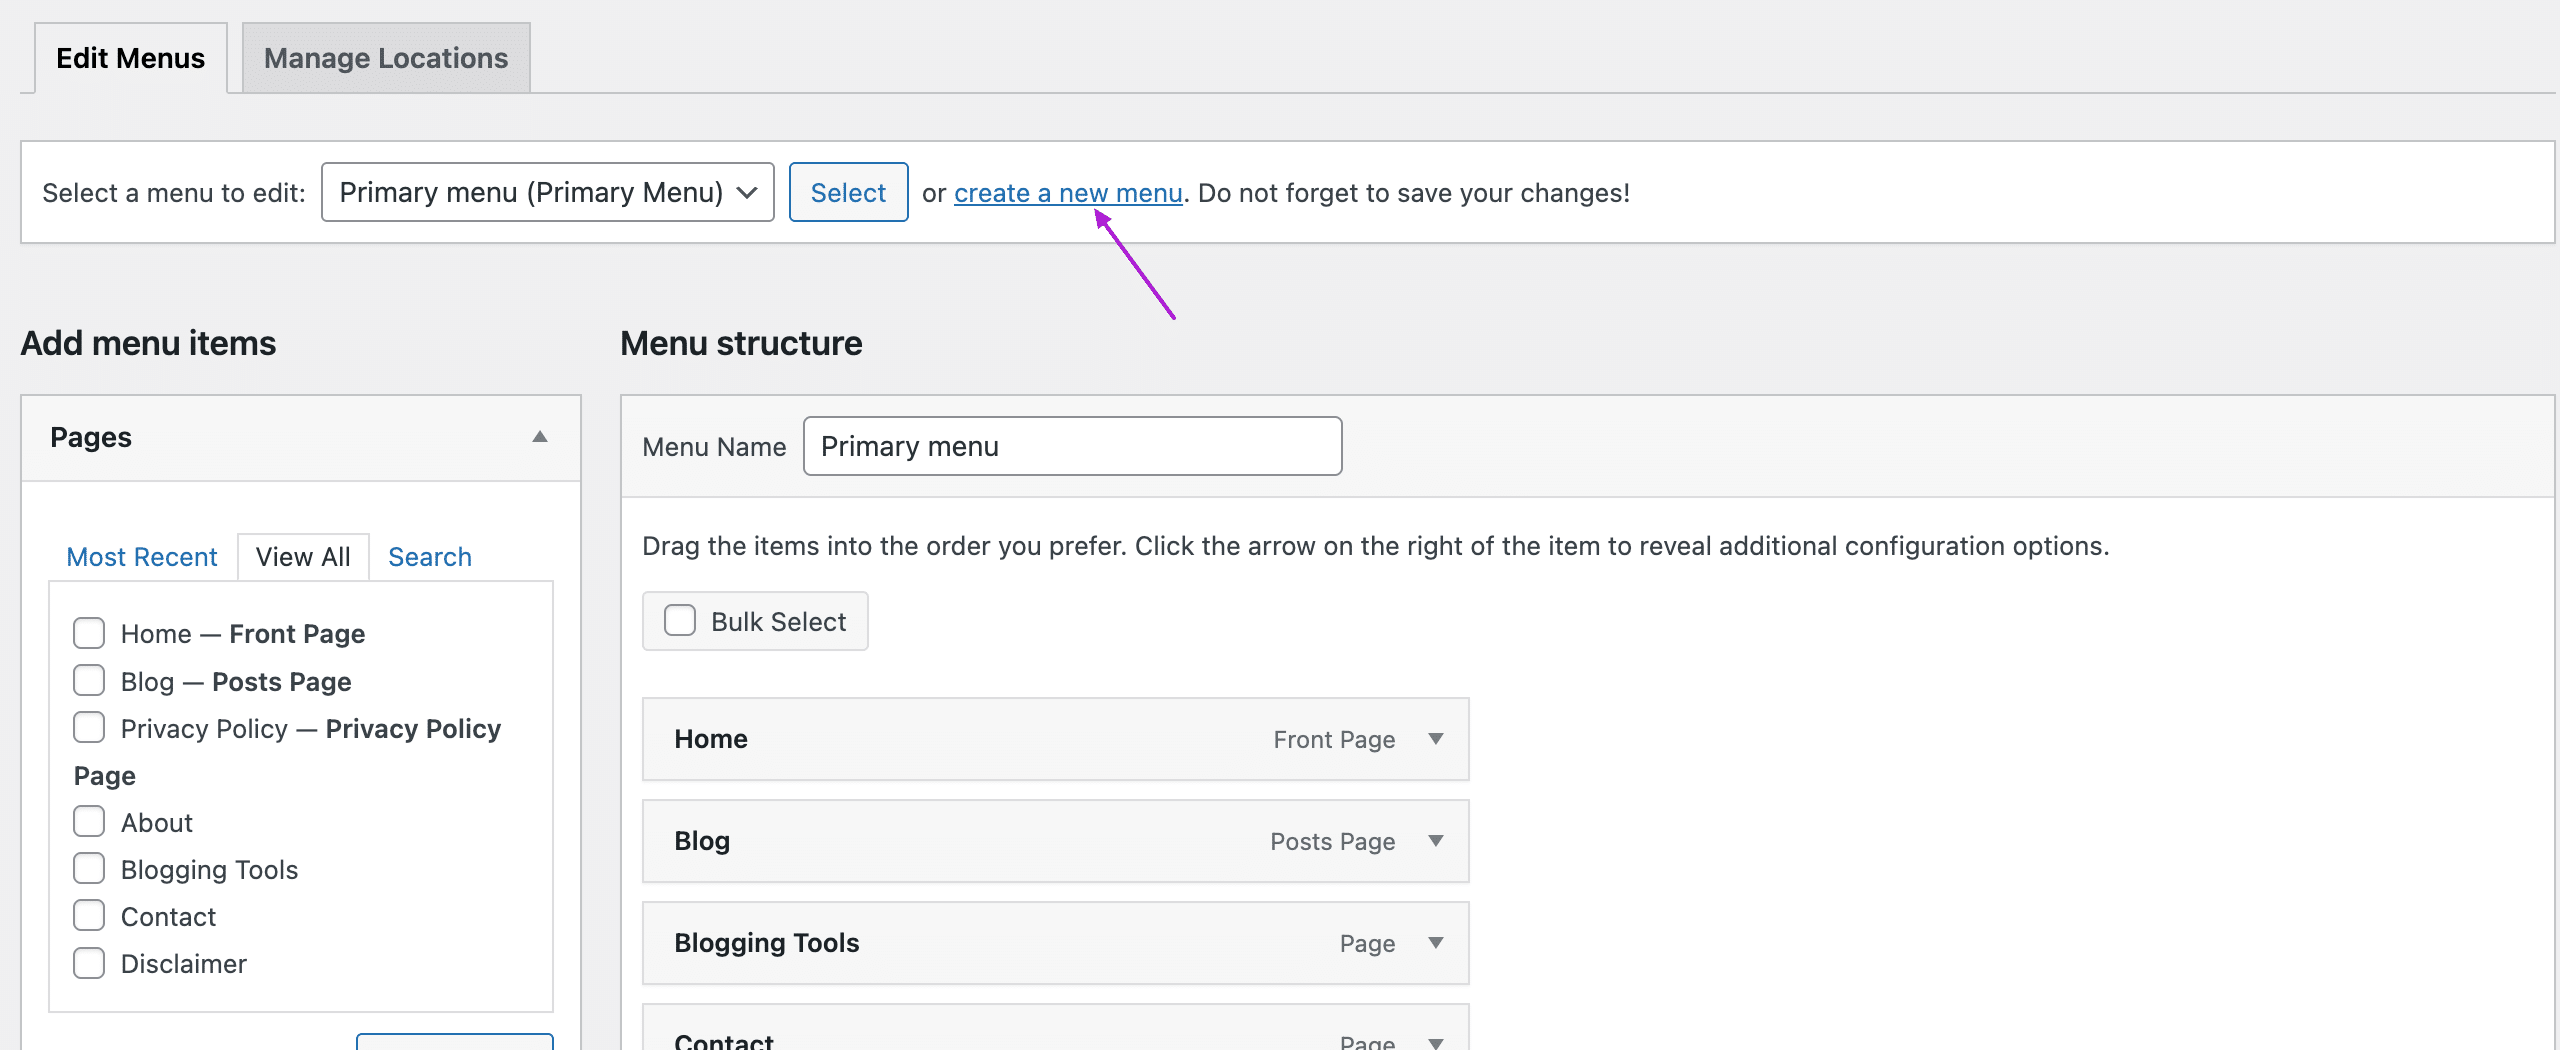Screen dimensions: 2560x1050
Task: Switch to the Edit Menus tab
Action: click(130, 57)
